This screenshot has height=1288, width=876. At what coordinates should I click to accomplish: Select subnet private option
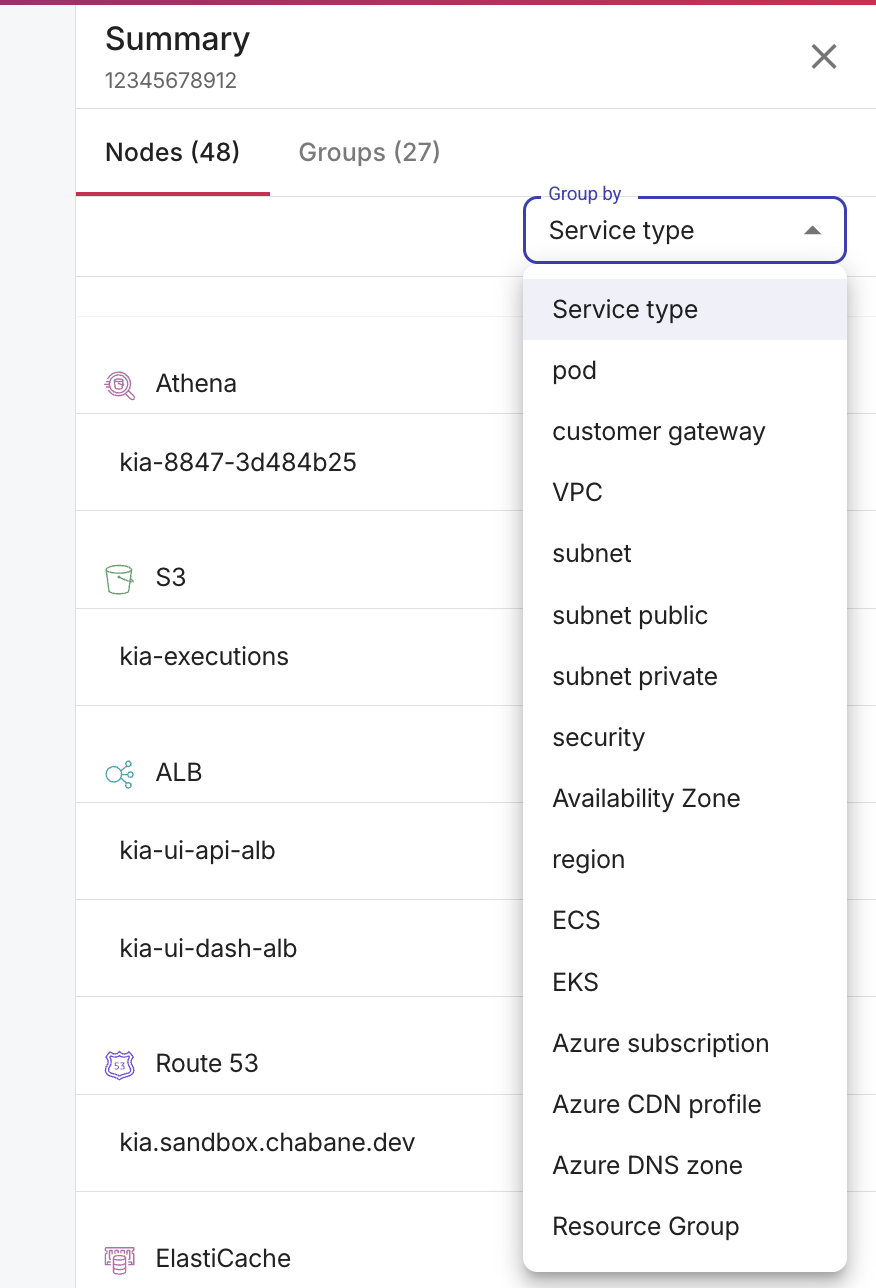(685, 676)
